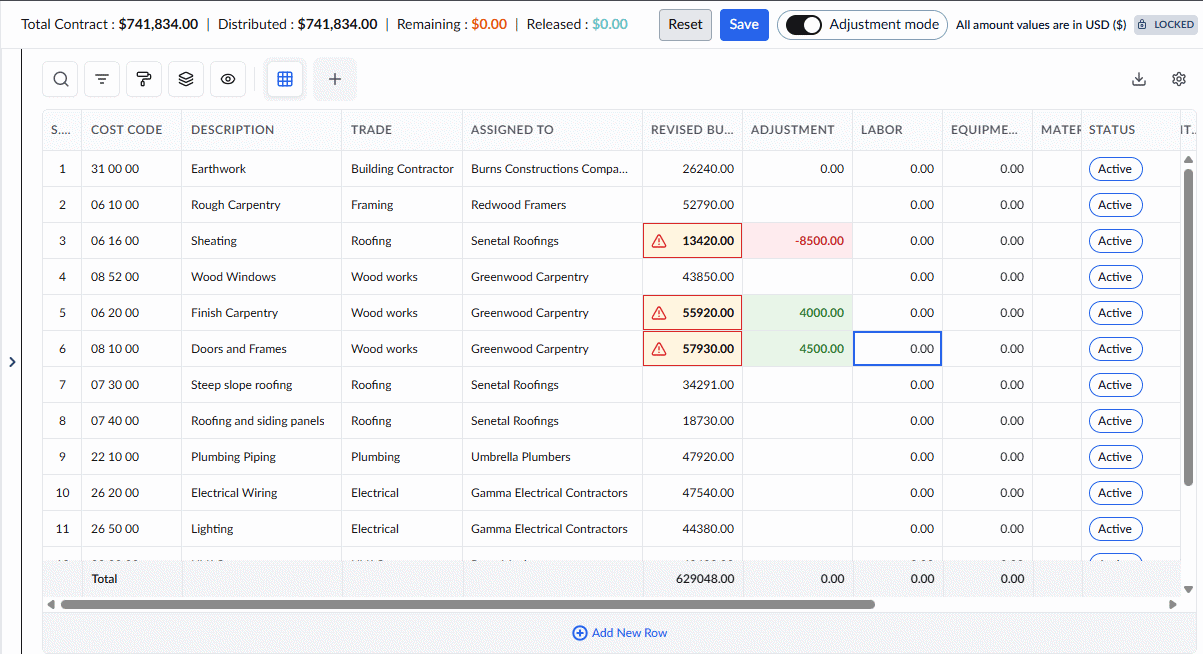The height and width of the screenshot is (654, 1203).
Task: Select the grid view icon
Action: [285, 79]
